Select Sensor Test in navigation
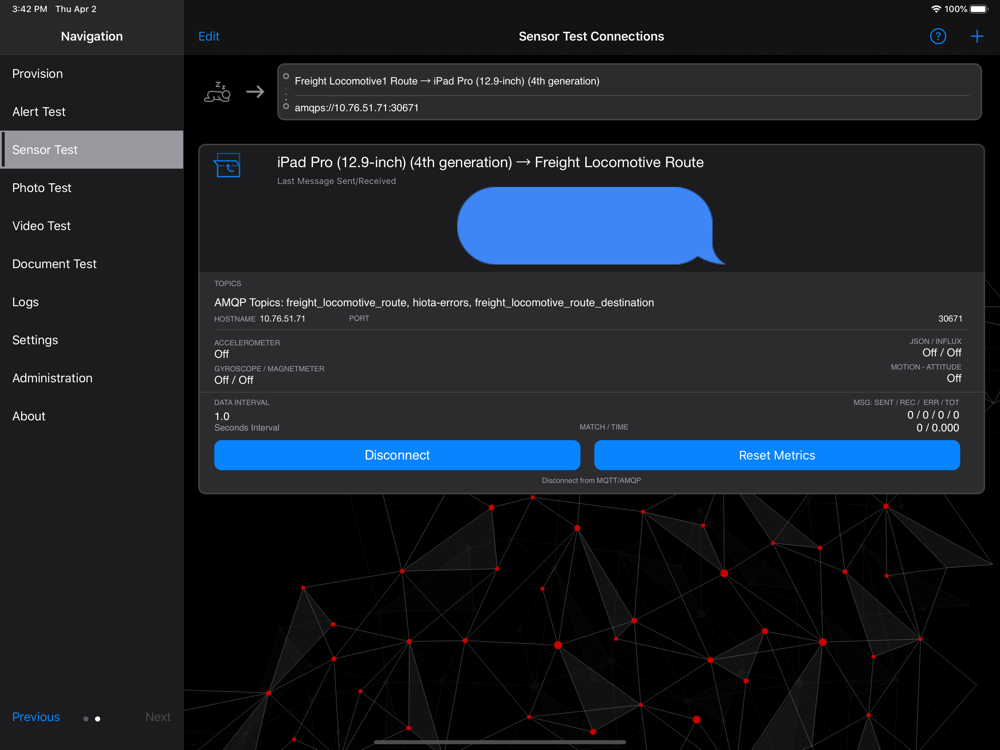This screenshot has height=750, width=1000. [92, 150]
